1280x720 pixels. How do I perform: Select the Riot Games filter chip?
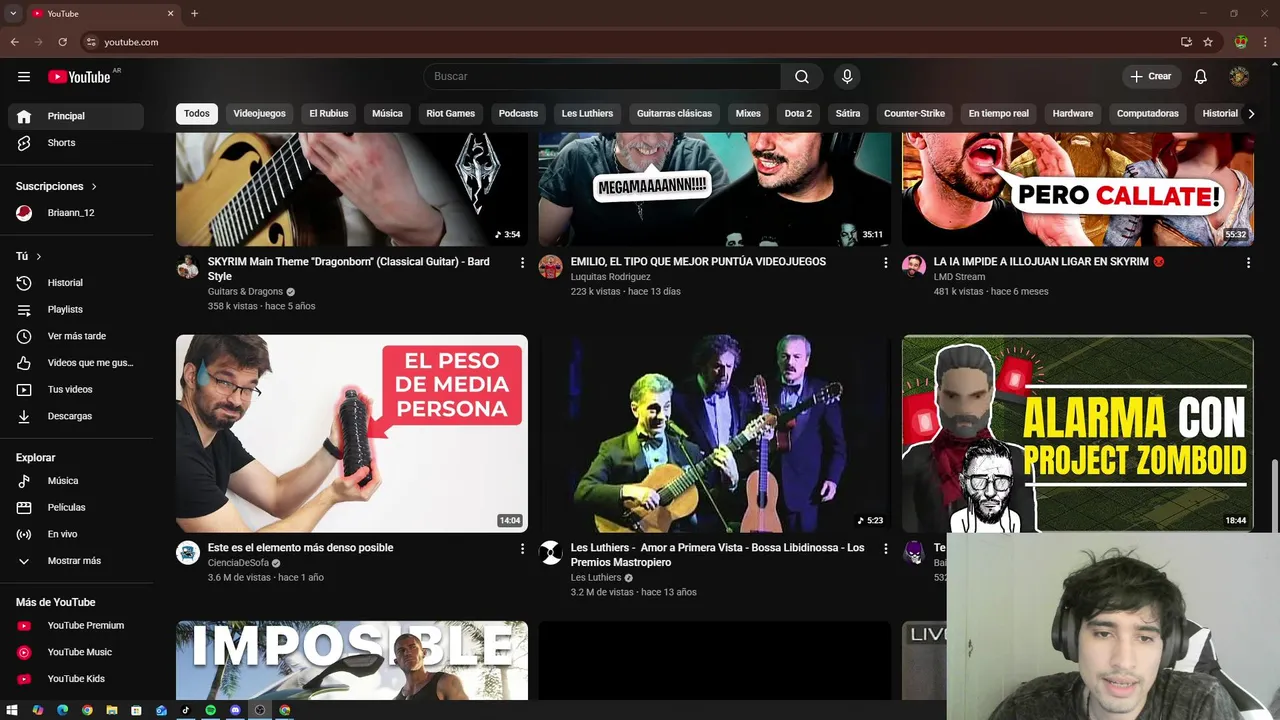coord(451,114)
